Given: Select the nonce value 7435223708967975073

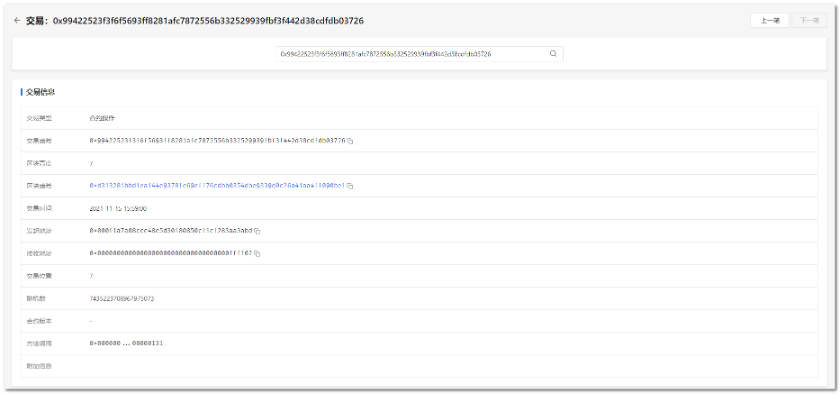Looking at the screenshot, I should (122, 299).
